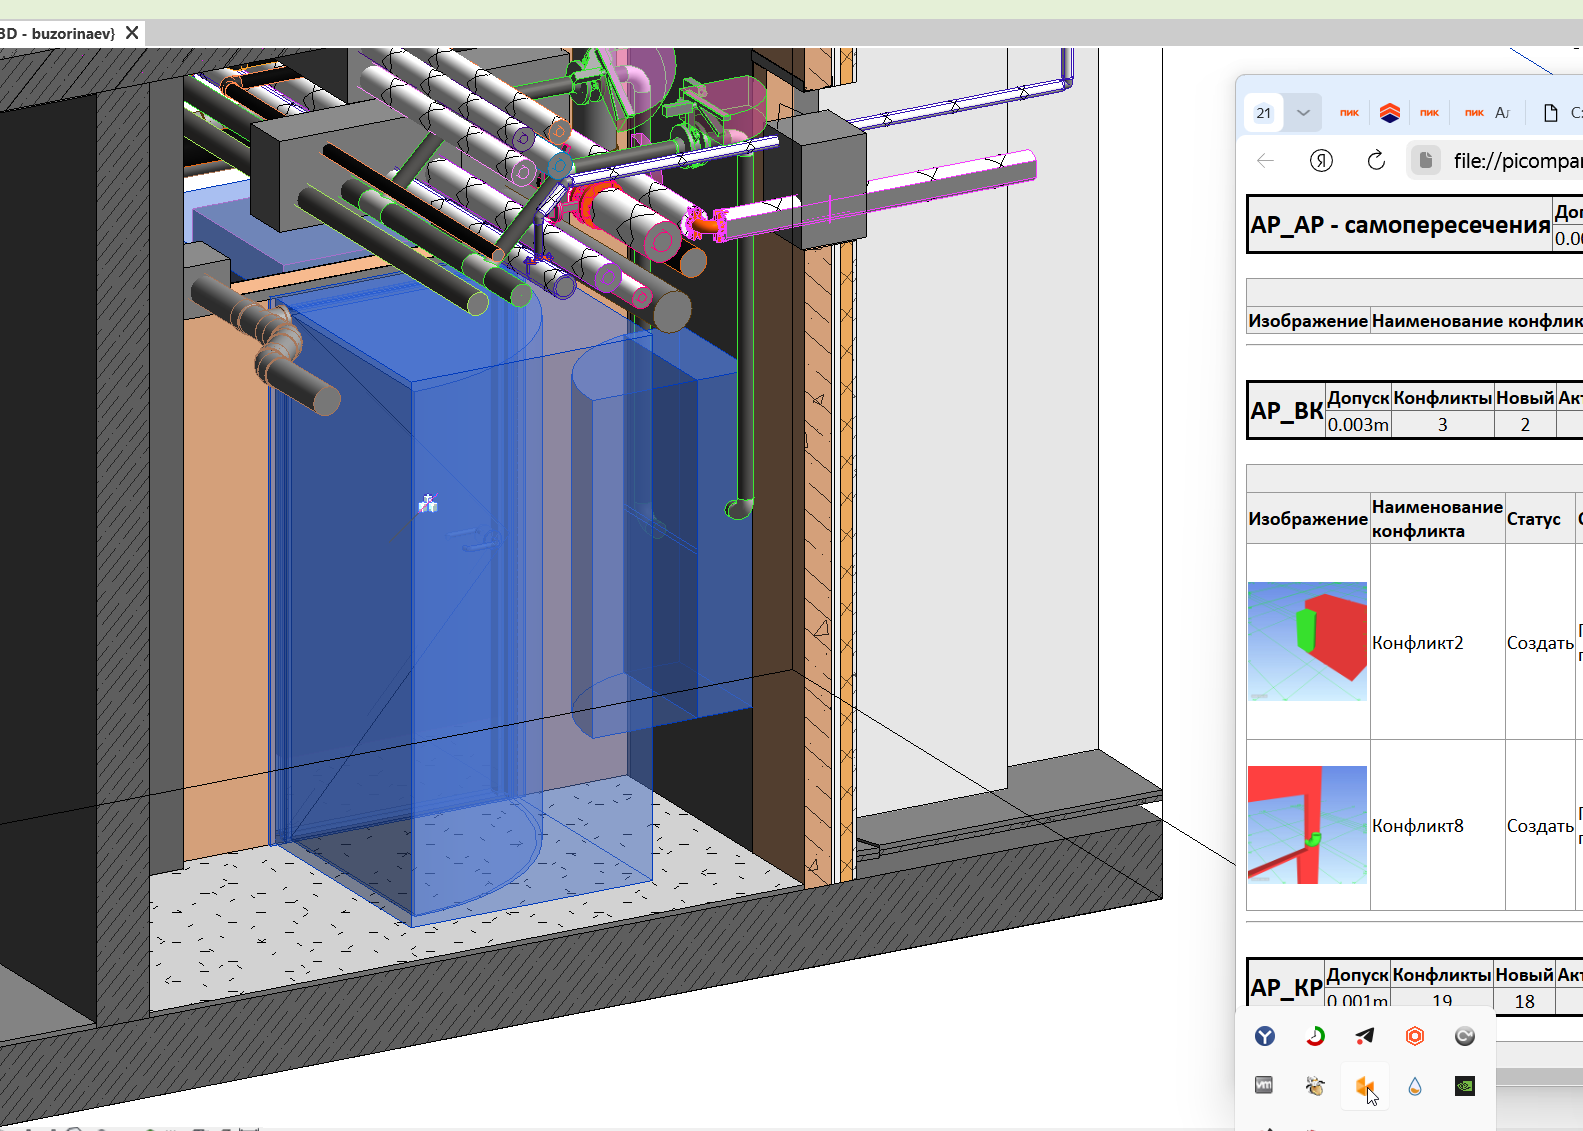Reload the clash report page
The height and width of the screenshot is (1131, 1583).
pos(1376,160)
